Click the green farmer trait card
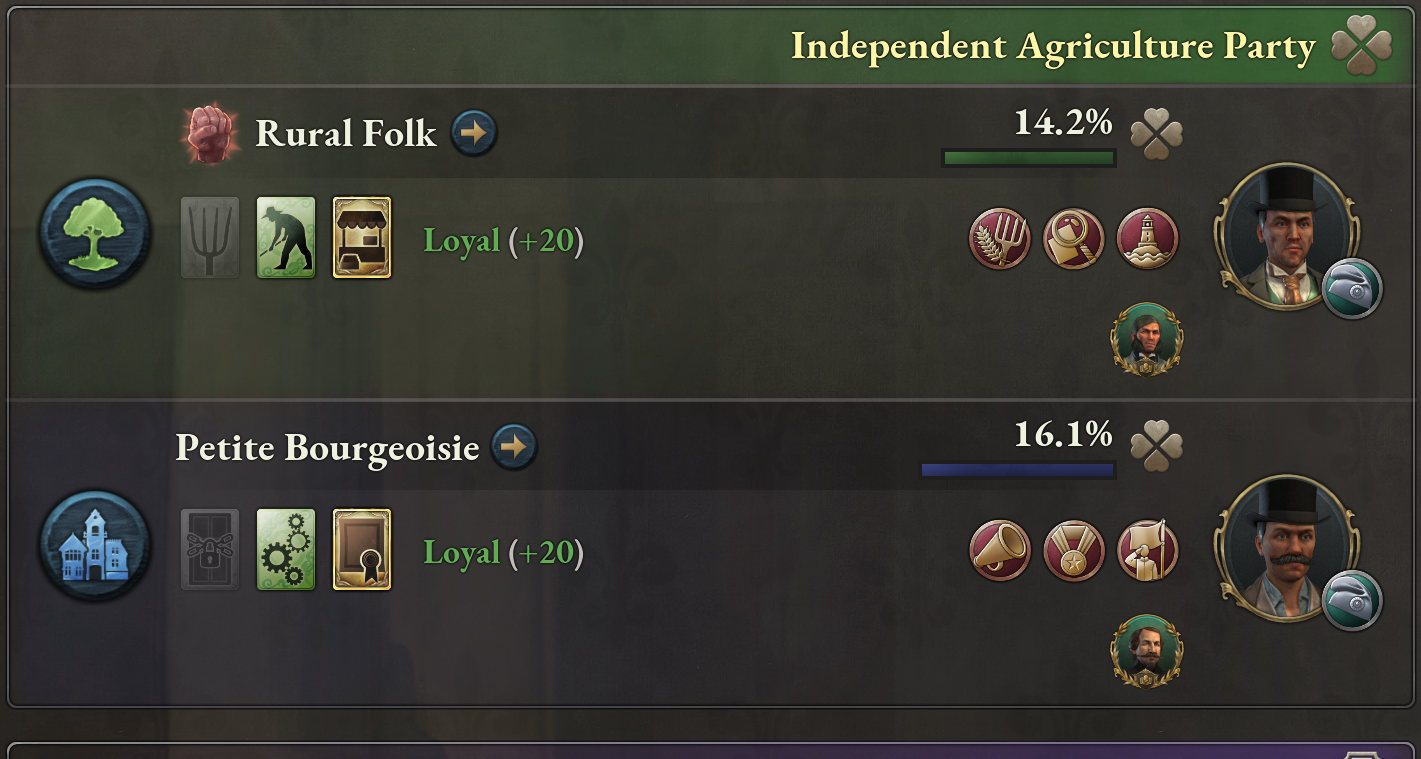The width and height of the screenshot is (1421, 759). pyautogui.click(x=286, y=237)
